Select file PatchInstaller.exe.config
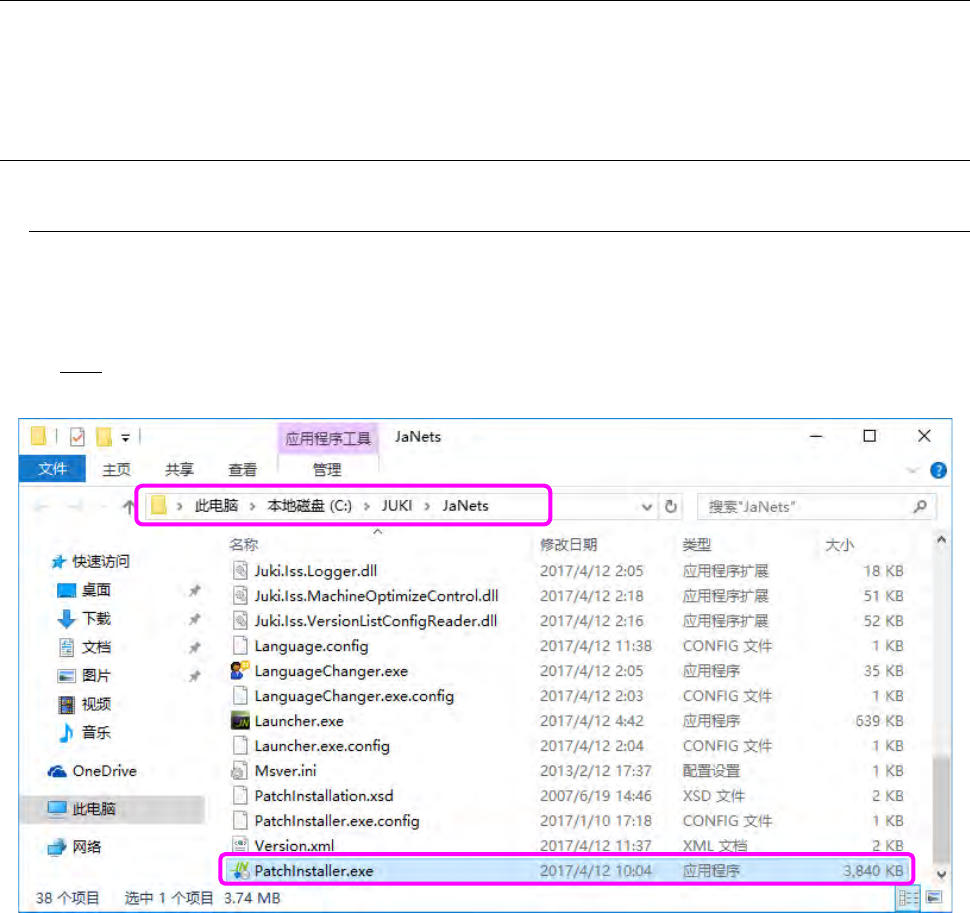The image size is (970, 913). [x=337, y=821]
